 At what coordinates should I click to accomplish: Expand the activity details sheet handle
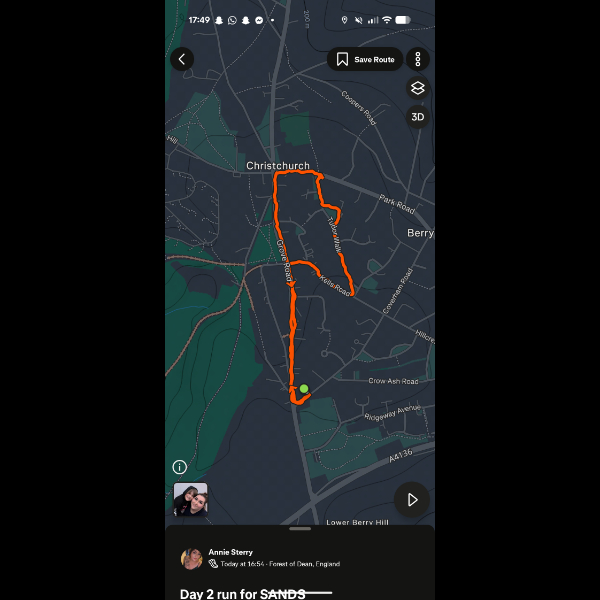point(300,529)
